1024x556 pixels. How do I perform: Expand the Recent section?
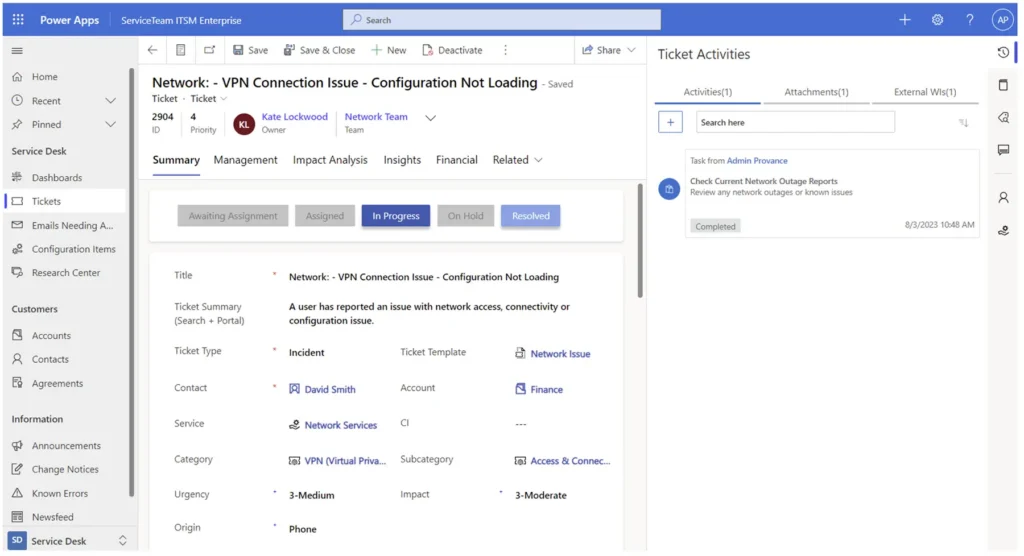click(110, 101)
